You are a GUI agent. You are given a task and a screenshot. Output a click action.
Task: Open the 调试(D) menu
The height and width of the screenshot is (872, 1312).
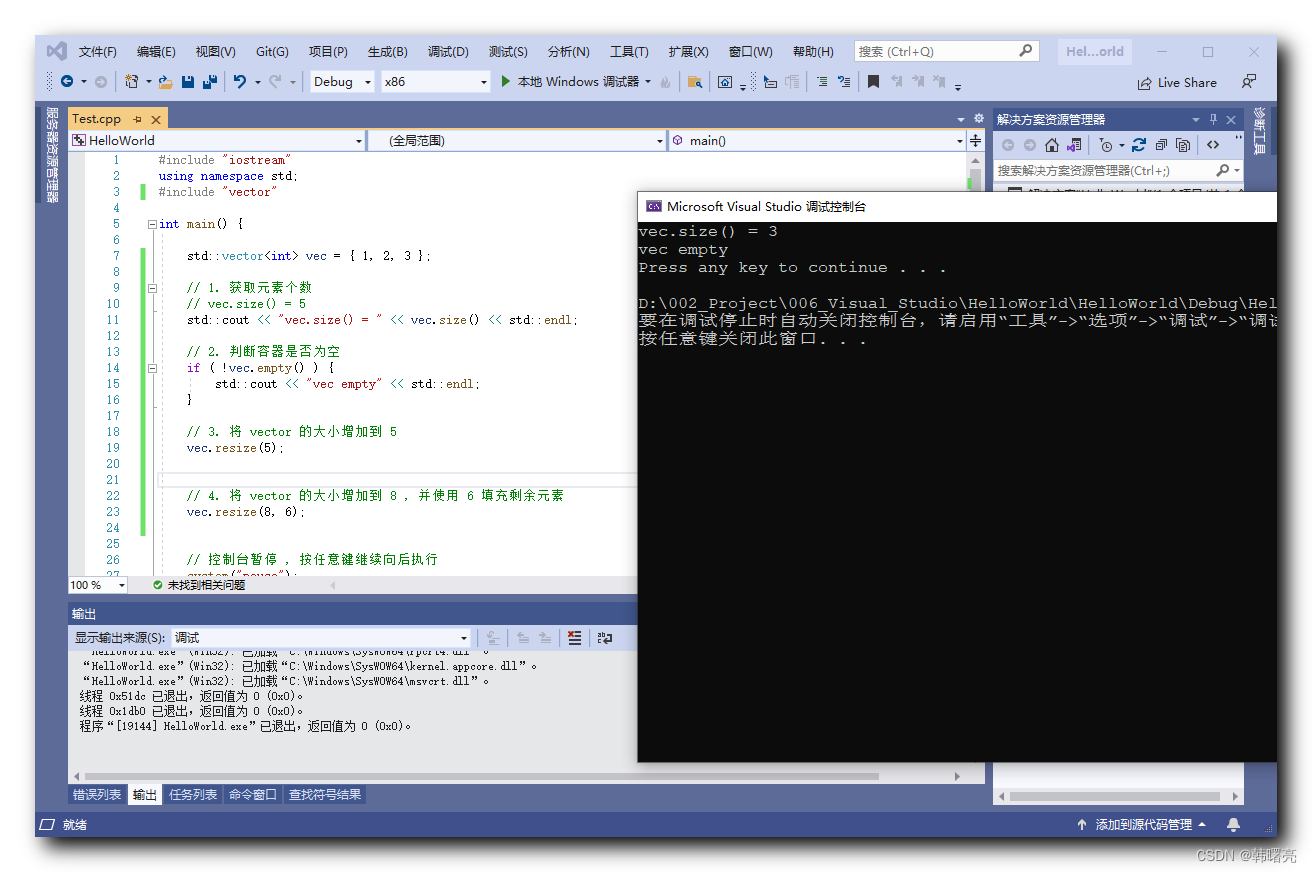pos(448,52)
